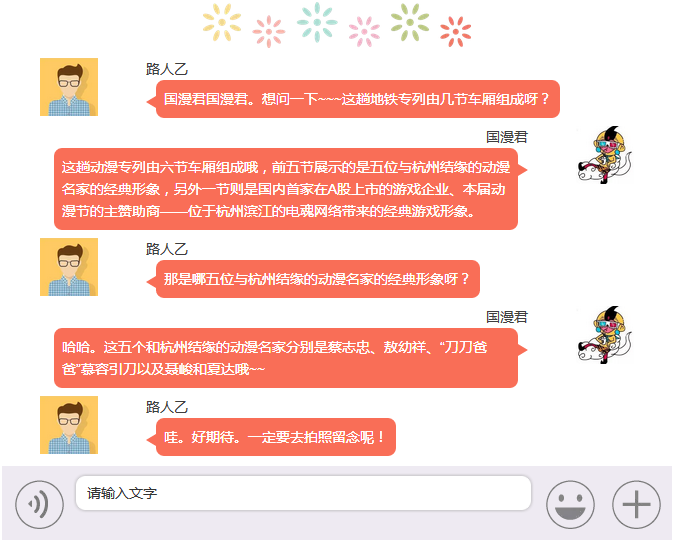
Task: Click 国漫君's monkey avatar on second reply
Action: tap(605, 335)
